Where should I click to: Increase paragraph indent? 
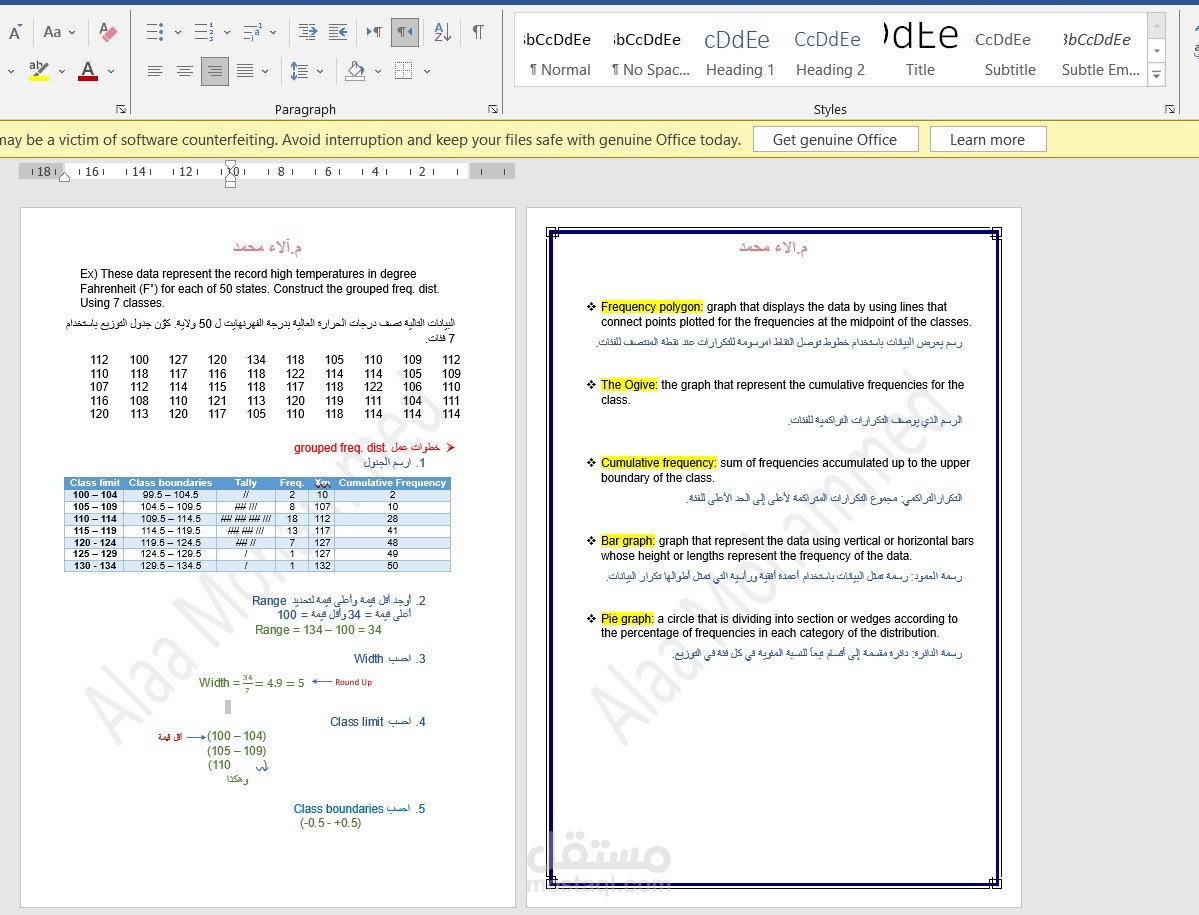(x=338, y=32)
